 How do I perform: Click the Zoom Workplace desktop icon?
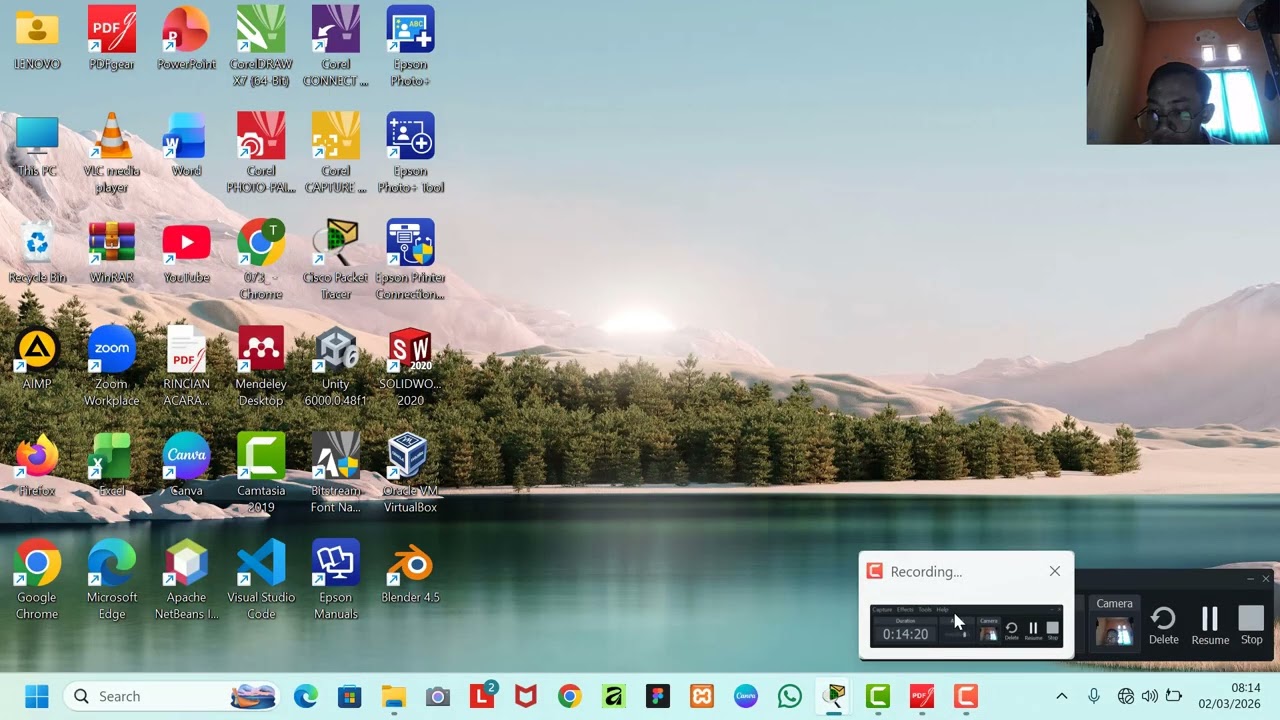[x=112, y=366]
